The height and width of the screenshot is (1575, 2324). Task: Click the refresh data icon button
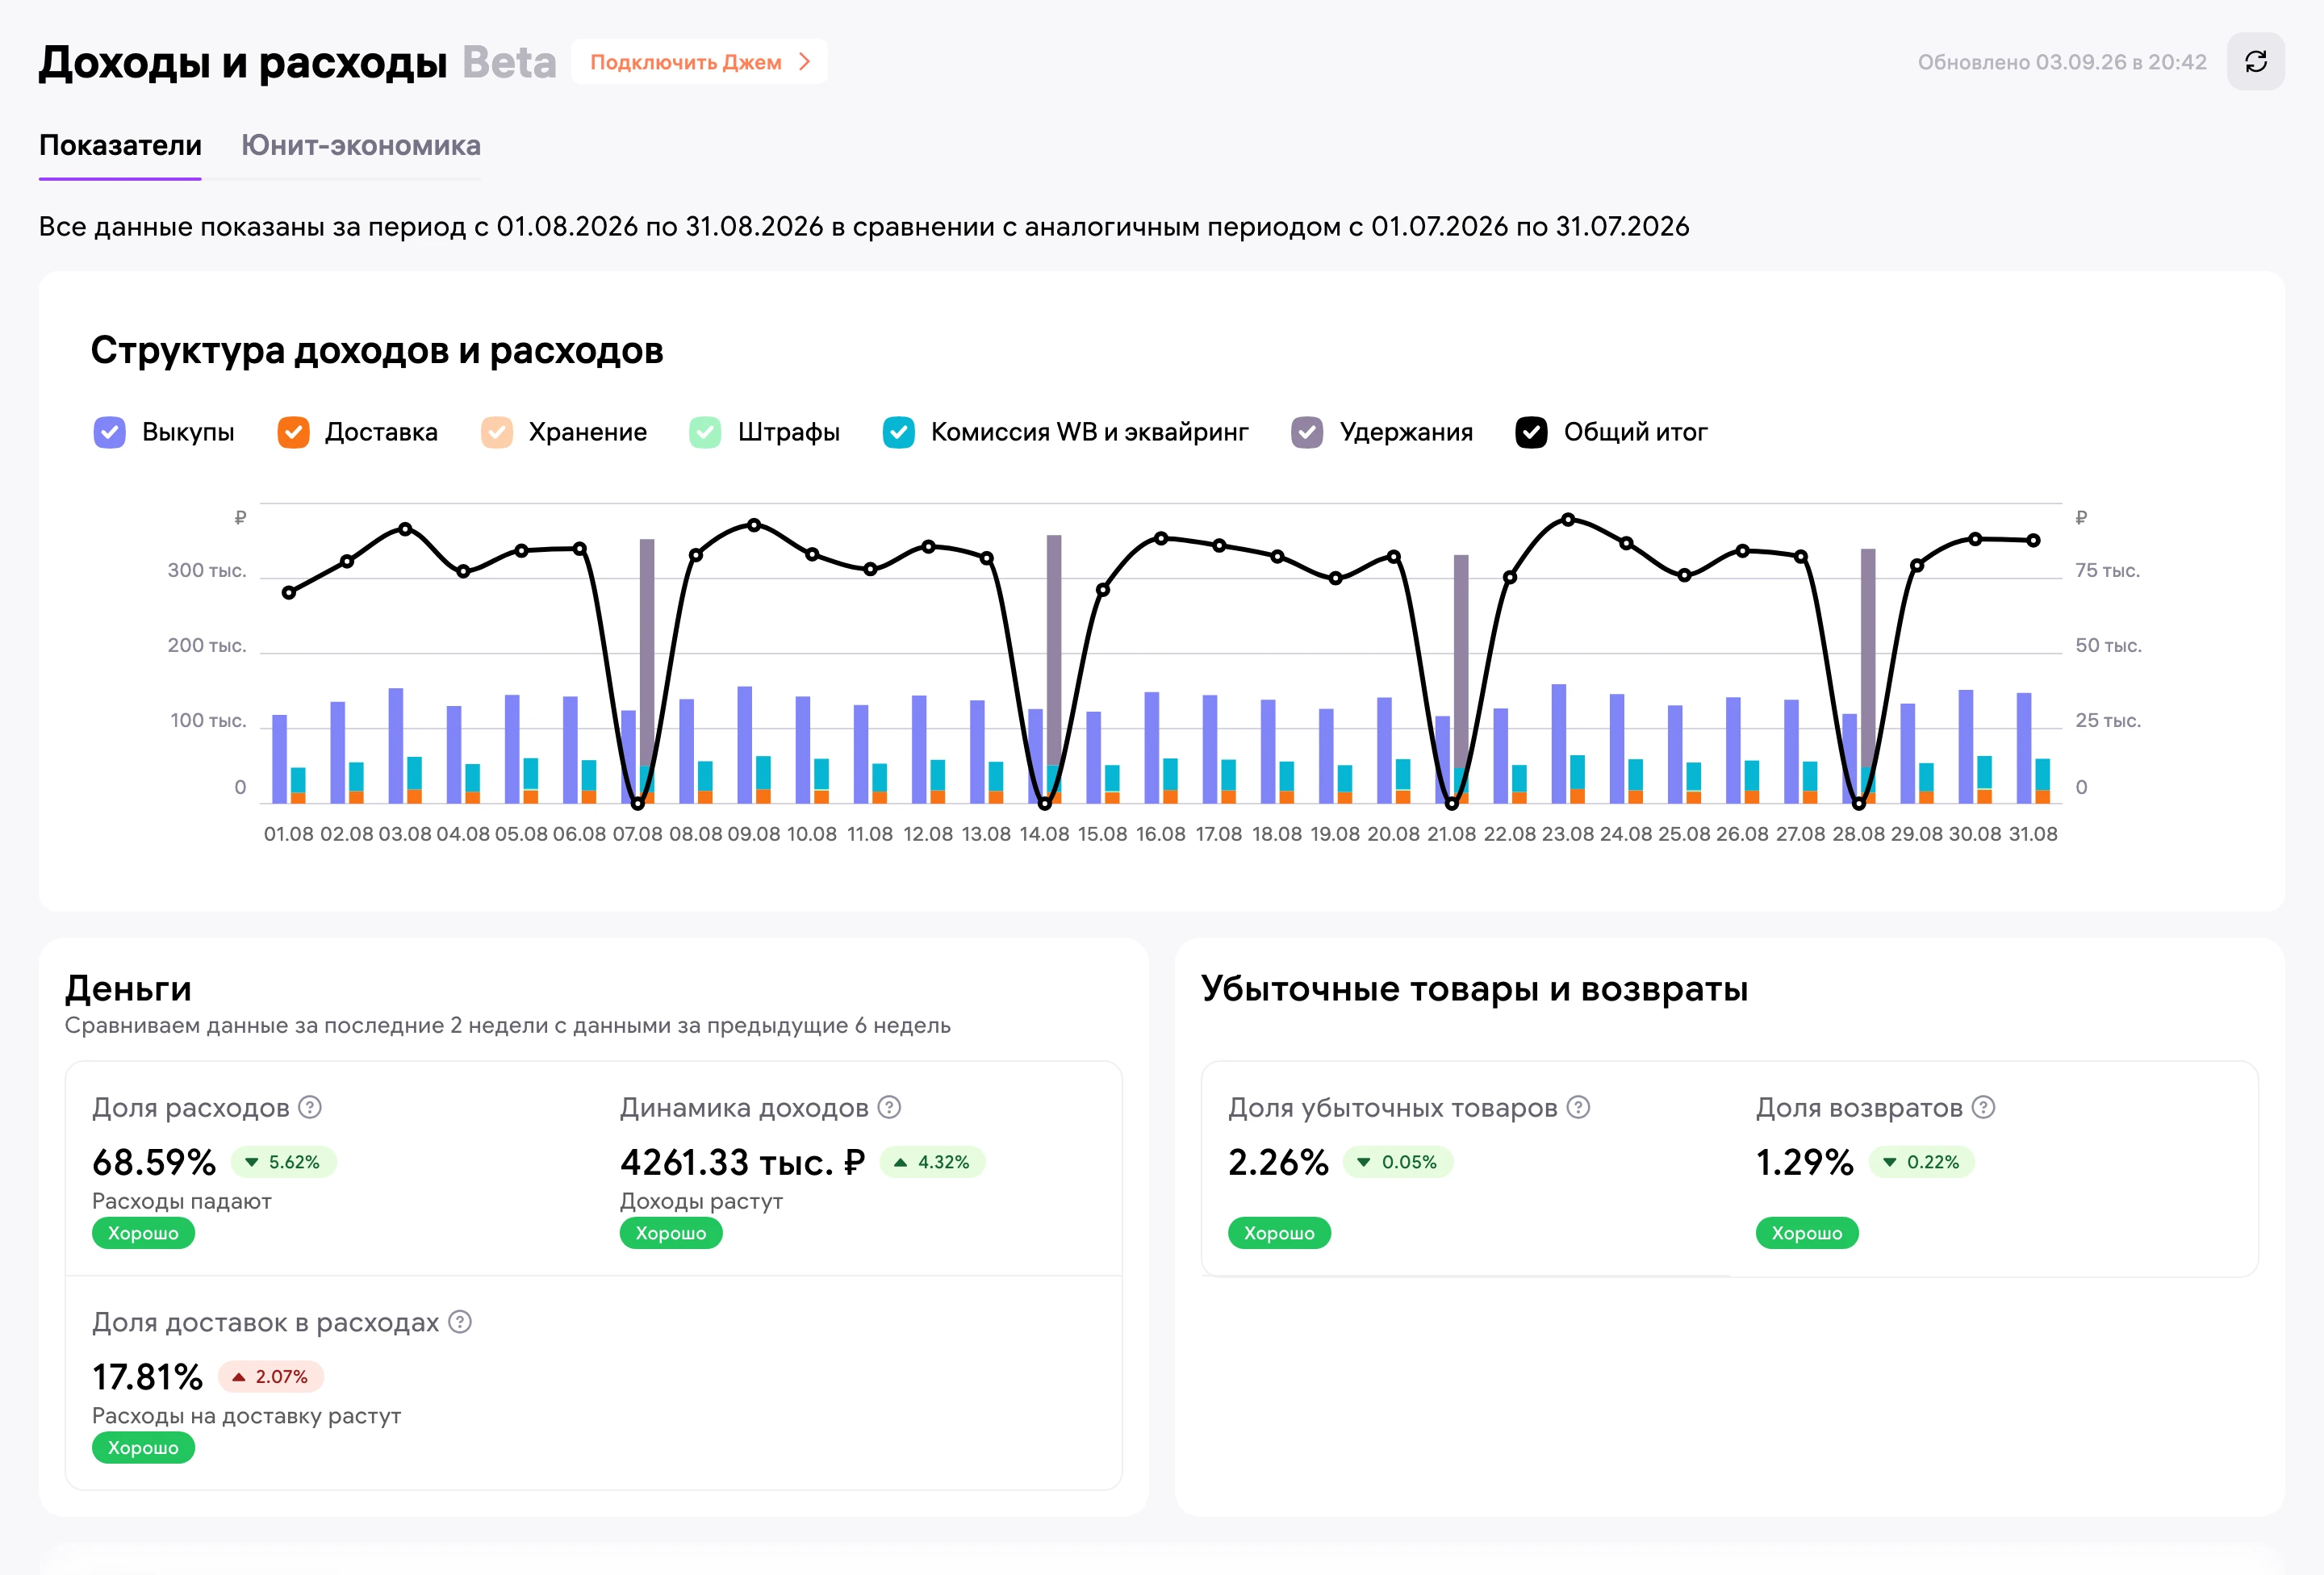click(x=2255, y=62)
